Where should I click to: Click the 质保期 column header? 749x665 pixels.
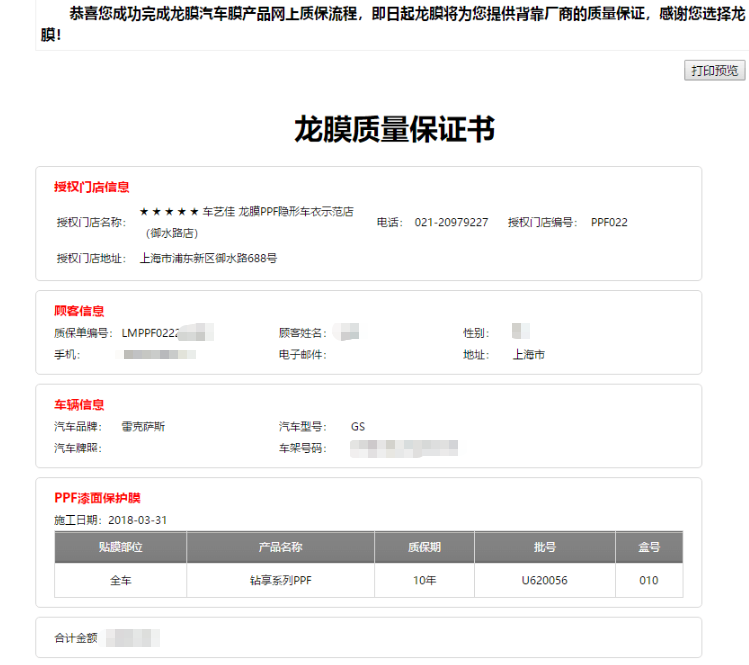[x=424, y=547]
